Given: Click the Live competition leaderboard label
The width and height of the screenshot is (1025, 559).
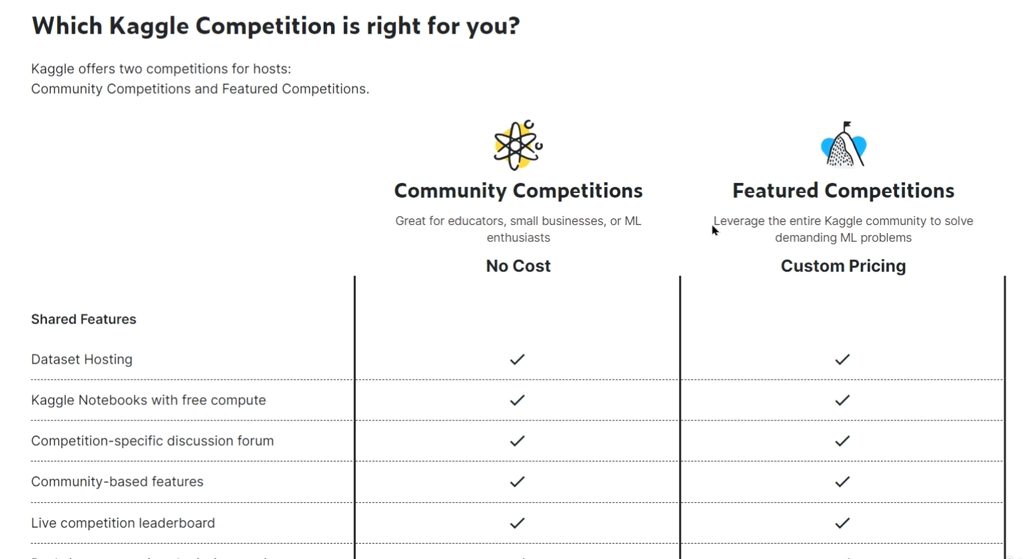Looking at the screenshot, I should [123, 523].
